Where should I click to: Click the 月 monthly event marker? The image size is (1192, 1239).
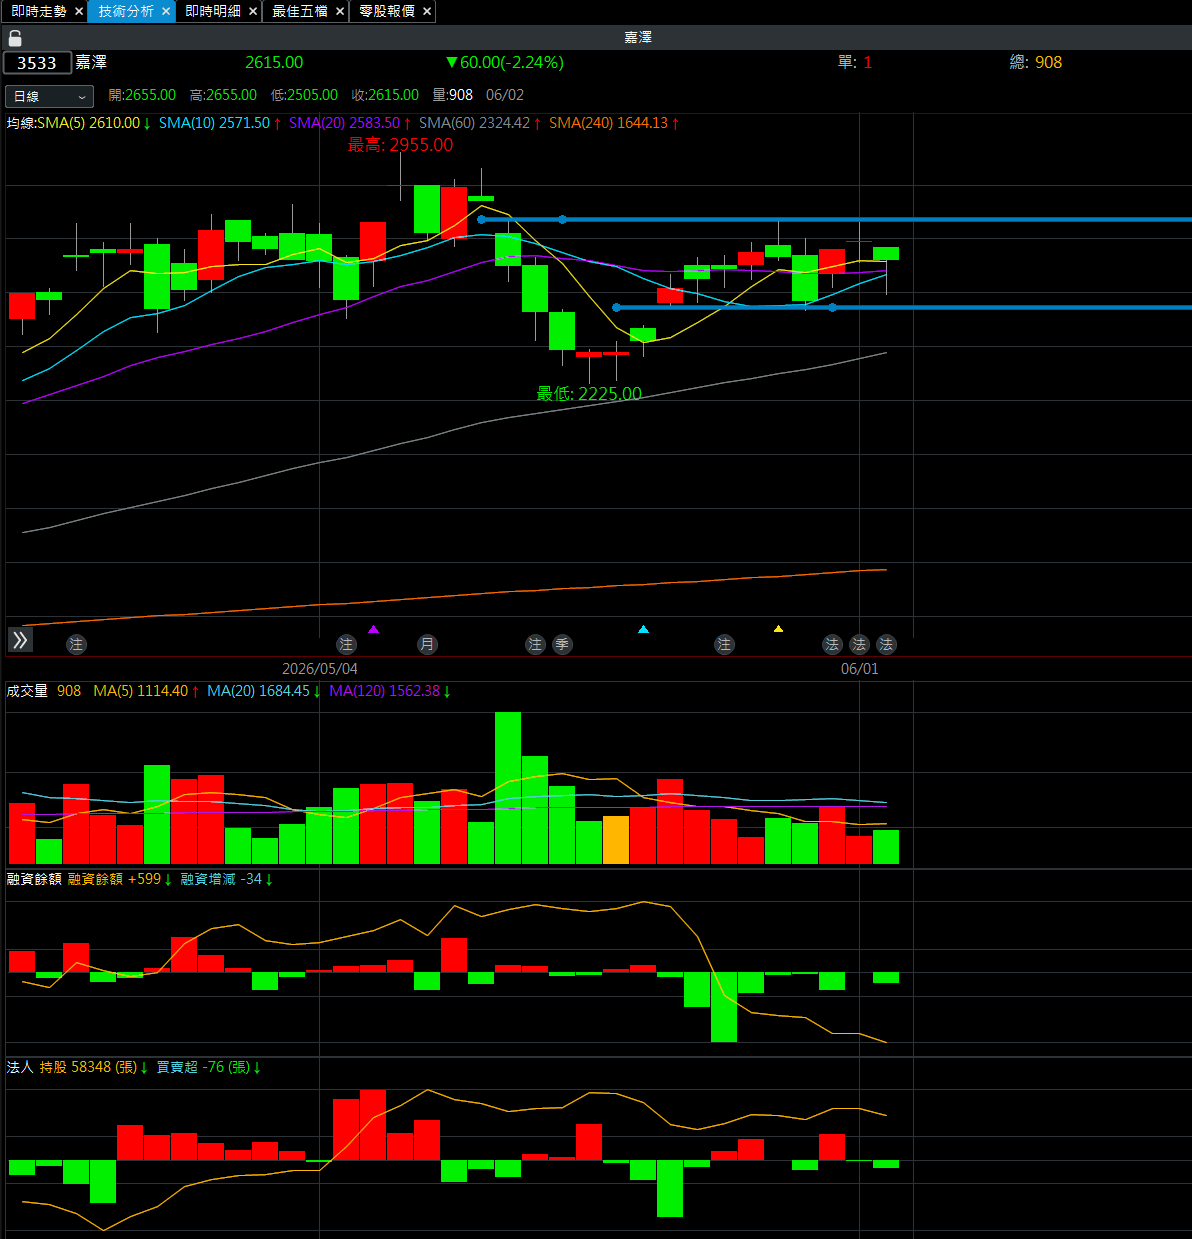(427, 645)
